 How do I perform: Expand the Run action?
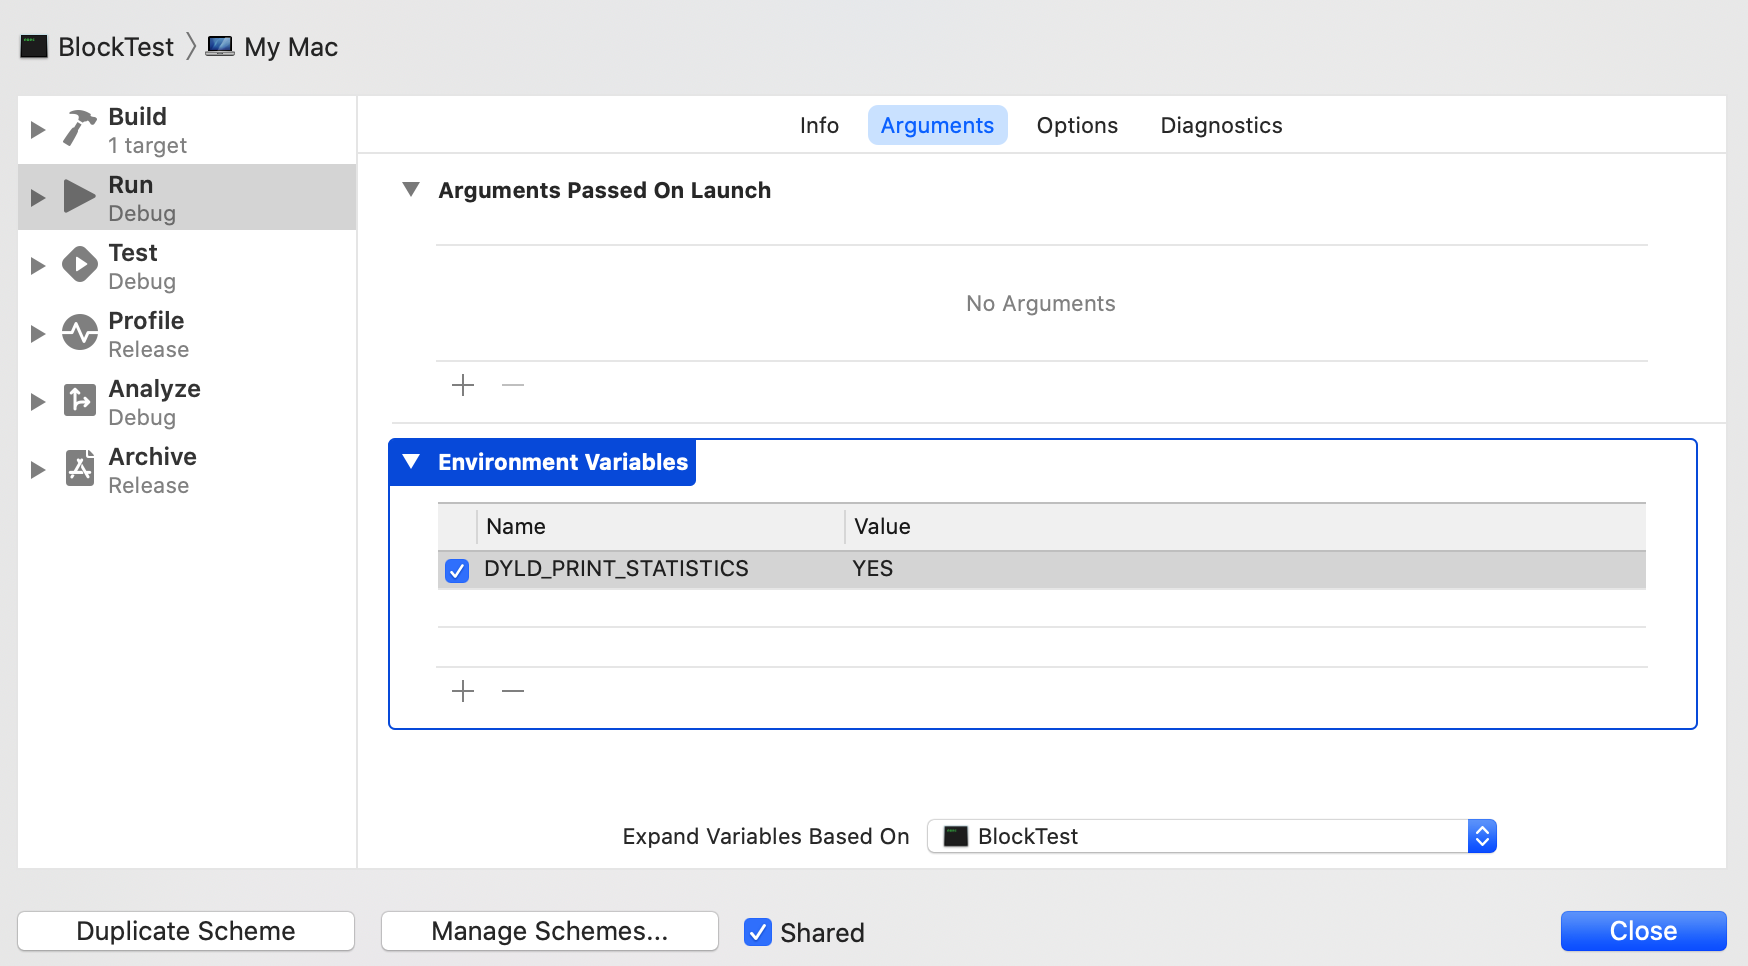[37, 198]
